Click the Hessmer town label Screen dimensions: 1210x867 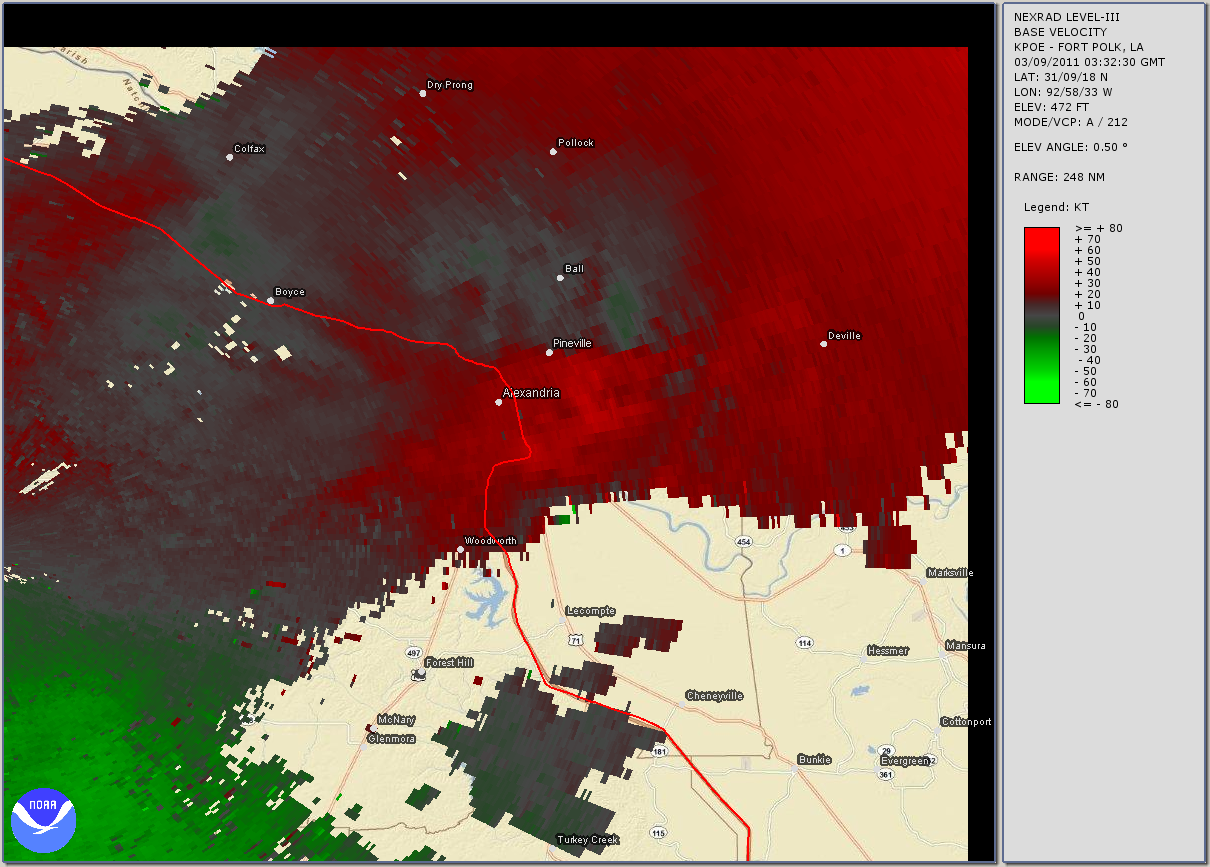(887, 651)
